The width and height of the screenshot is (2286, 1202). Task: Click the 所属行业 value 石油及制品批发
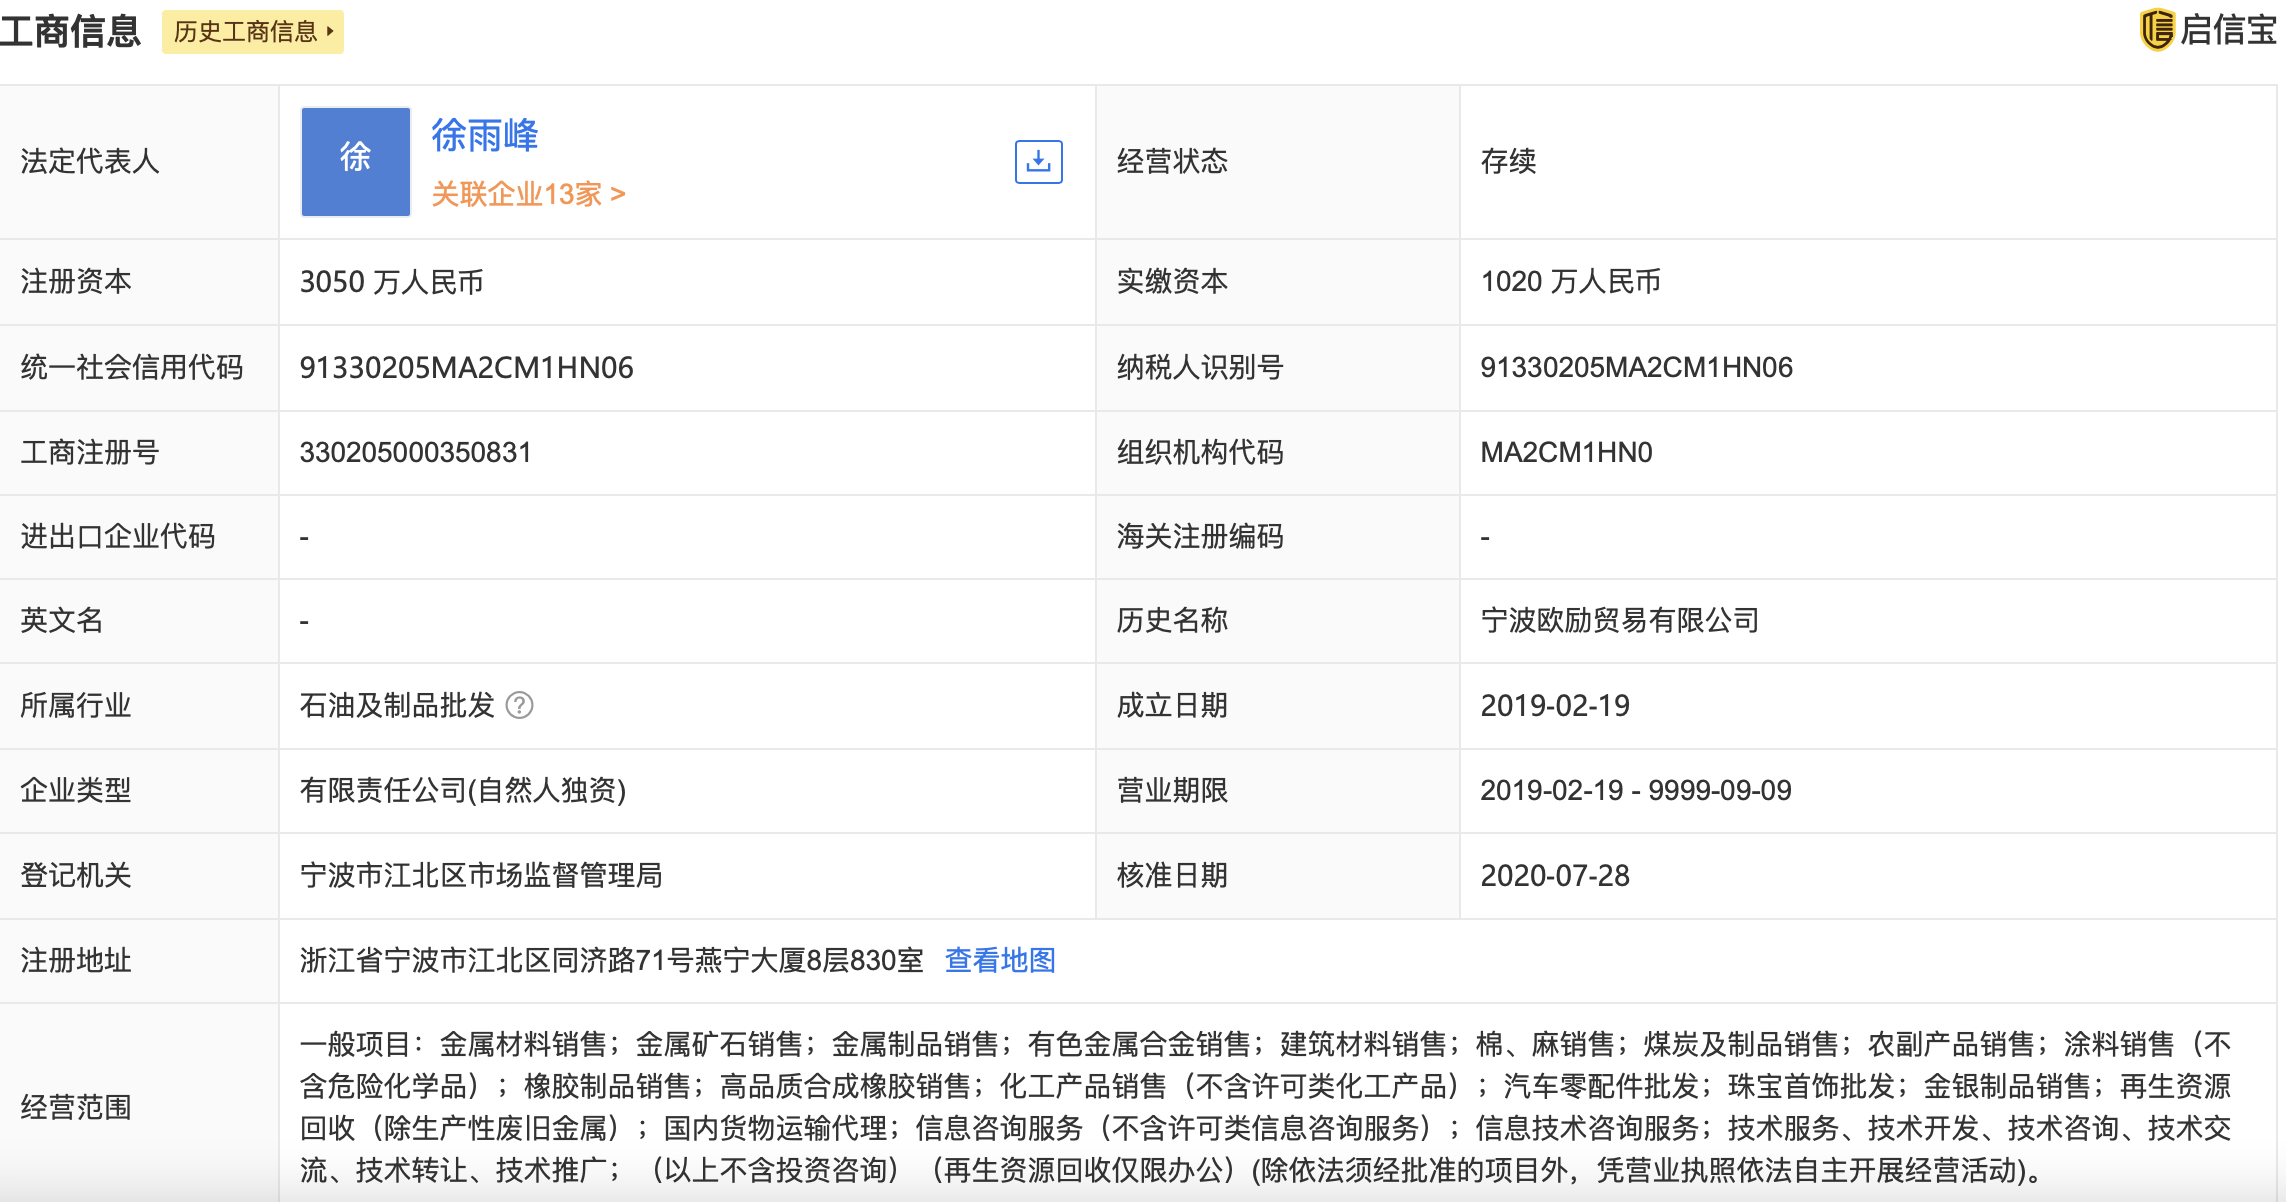coord(397,706)
